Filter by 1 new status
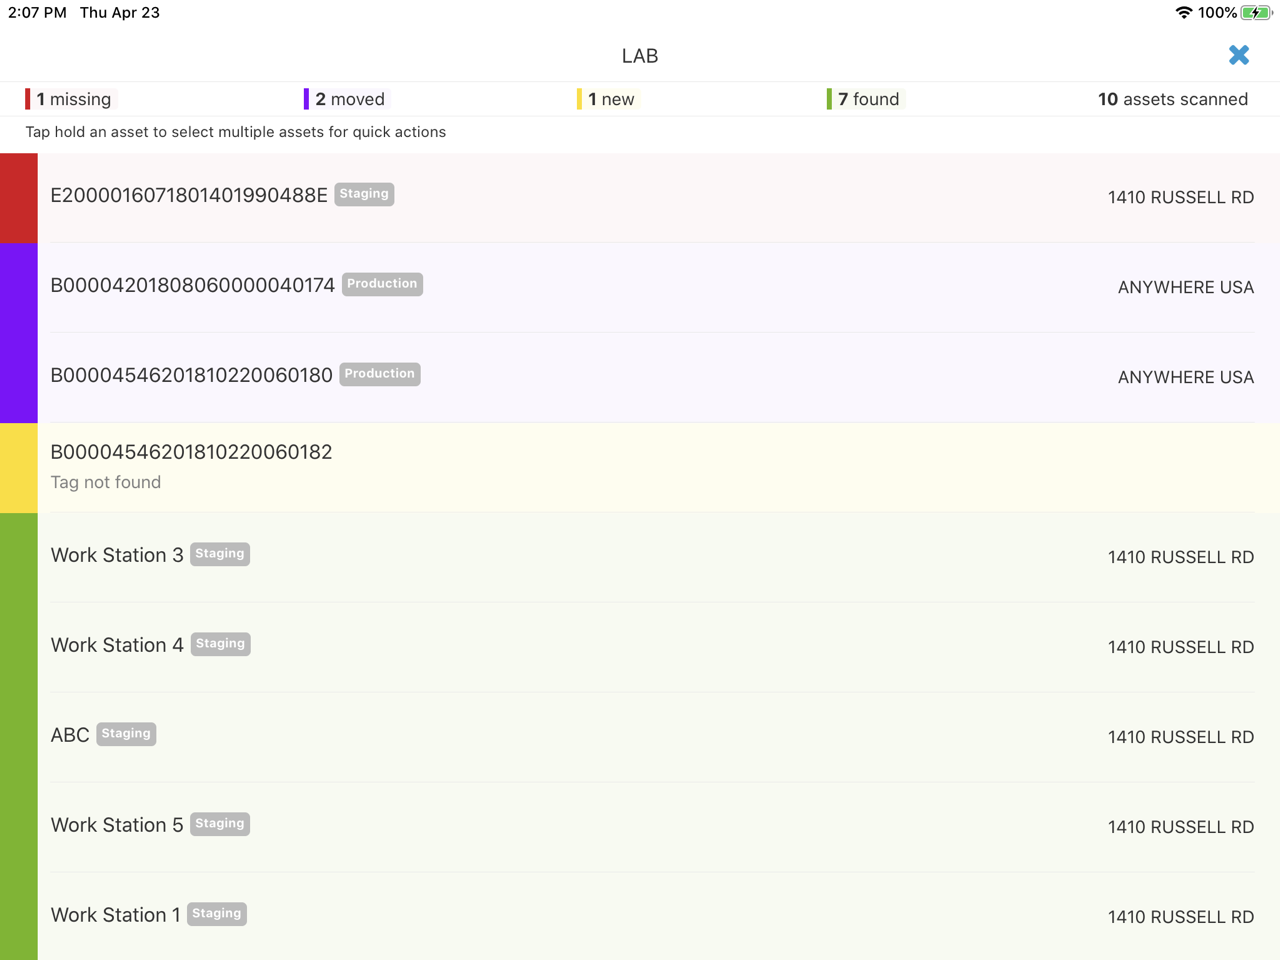1280x960 pixels. pos(607,99)
